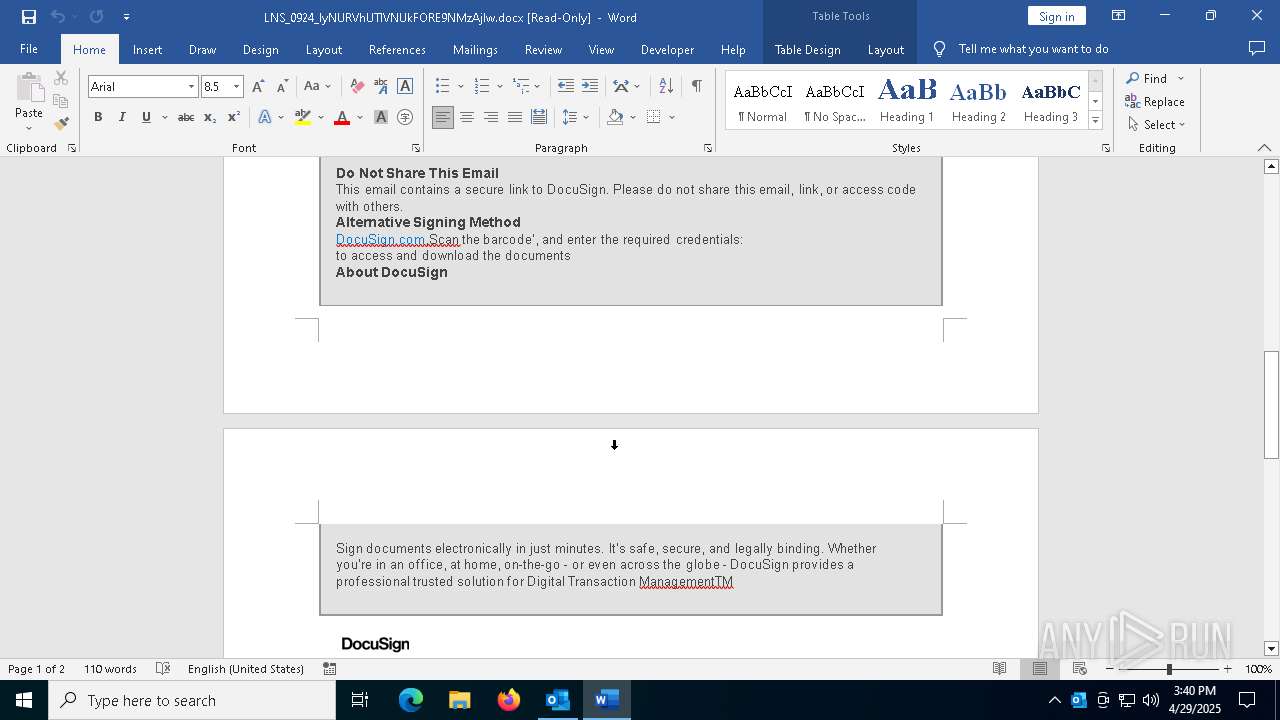Screen dimensions: 1280x720
Task: Click the zoom slider handle
Action: tap(1169, 669)
